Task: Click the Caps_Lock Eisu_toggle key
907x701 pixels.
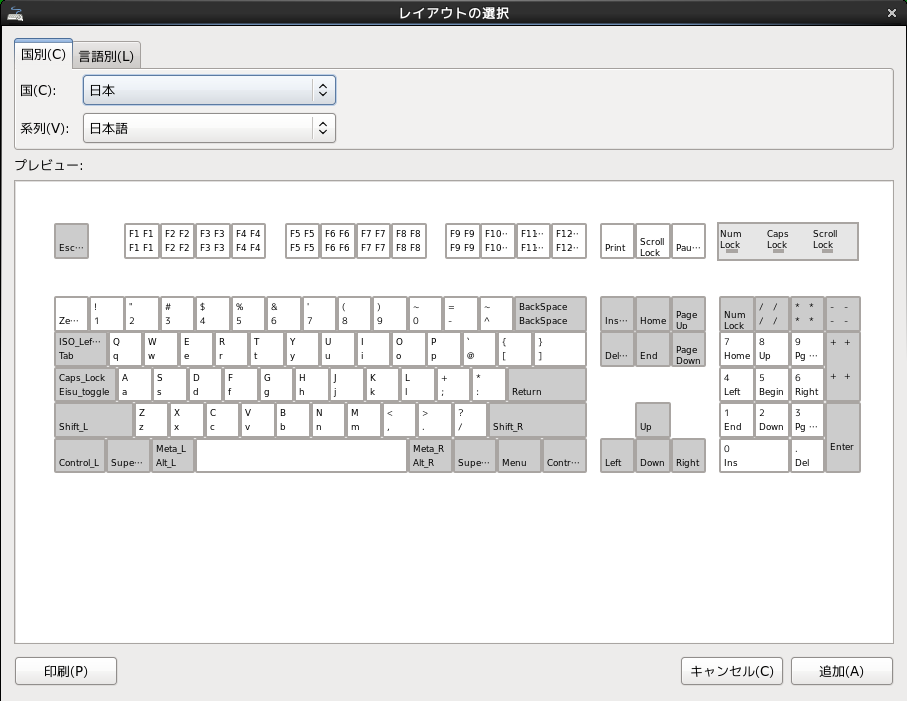Action: tap(85, 385)
